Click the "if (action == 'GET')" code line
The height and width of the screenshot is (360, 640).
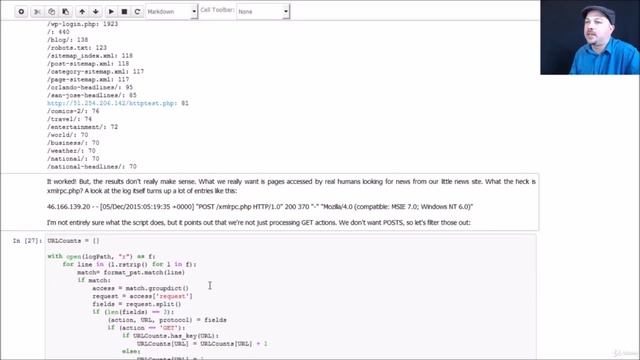tap(147, 328)
